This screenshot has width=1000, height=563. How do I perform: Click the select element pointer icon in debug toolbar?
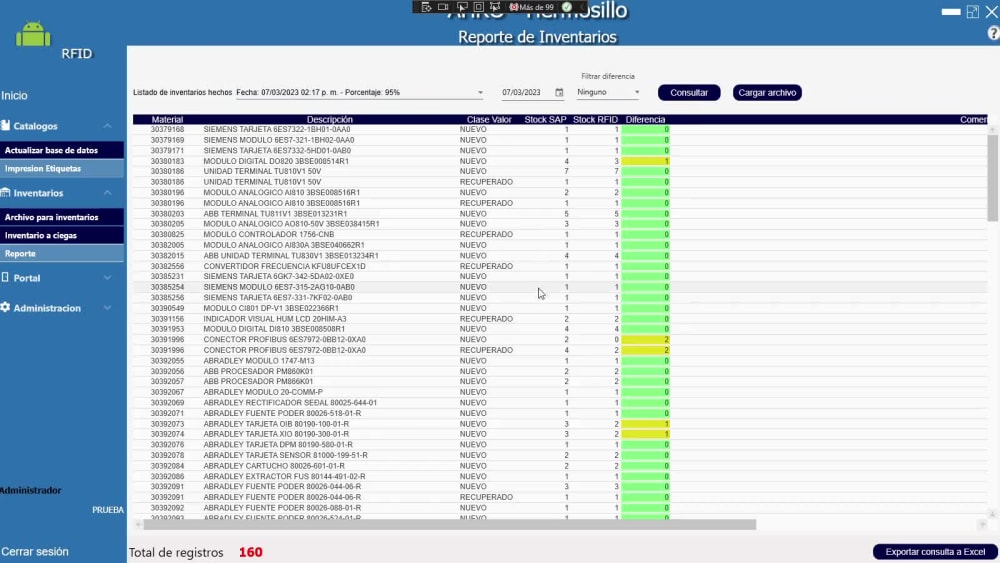(x=462, y=7)
